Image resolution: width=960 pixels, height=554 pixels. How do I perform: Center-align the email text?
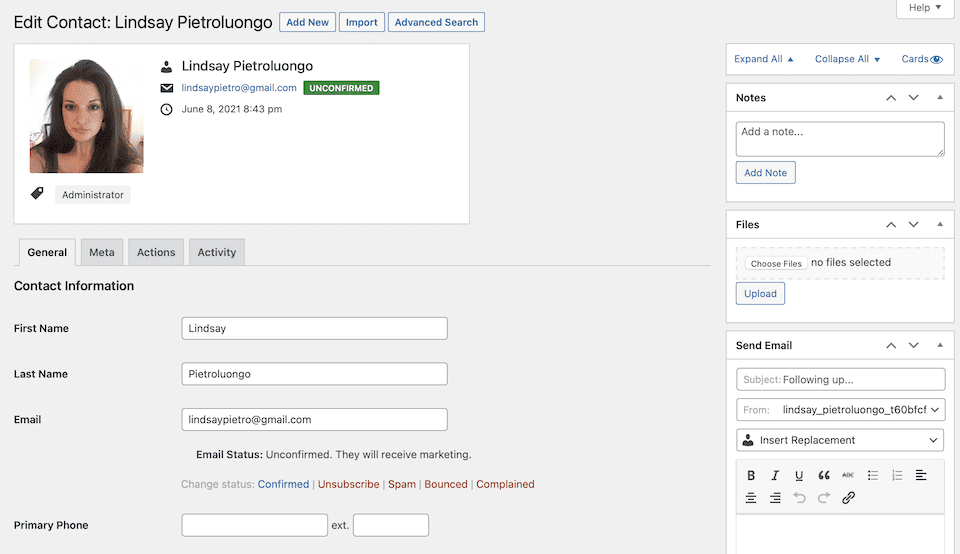(751, 498)
